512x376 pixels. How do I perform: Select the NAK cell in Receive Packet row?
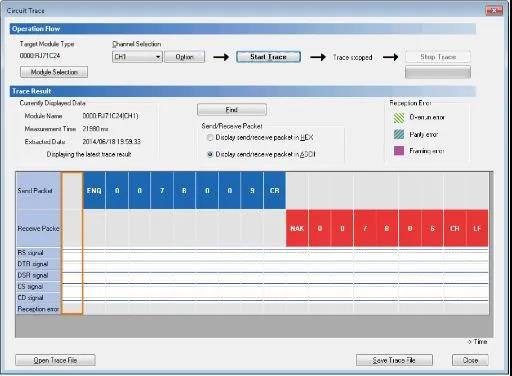297,228
